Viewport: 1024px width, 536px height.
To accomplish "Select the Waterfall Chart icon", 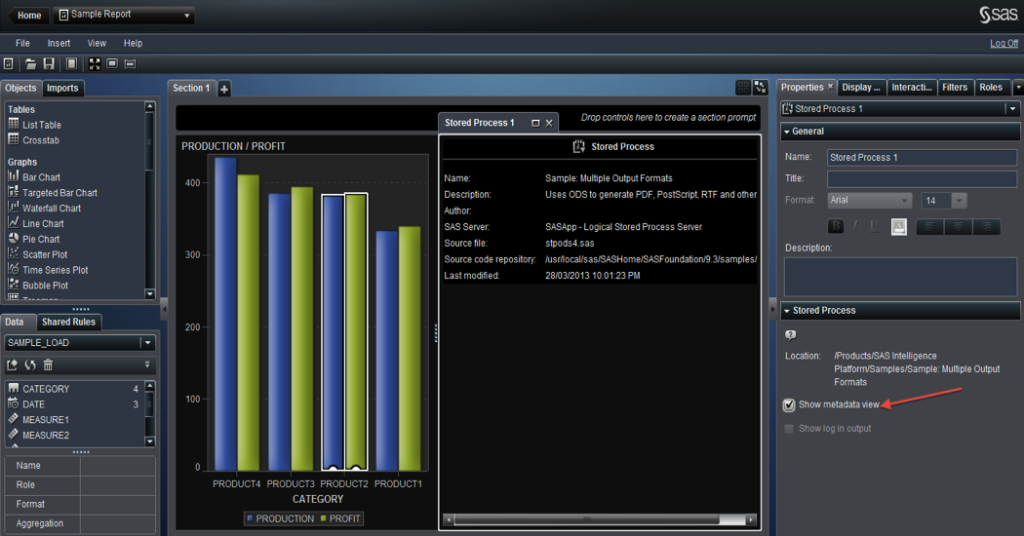I will click(13, 207).
